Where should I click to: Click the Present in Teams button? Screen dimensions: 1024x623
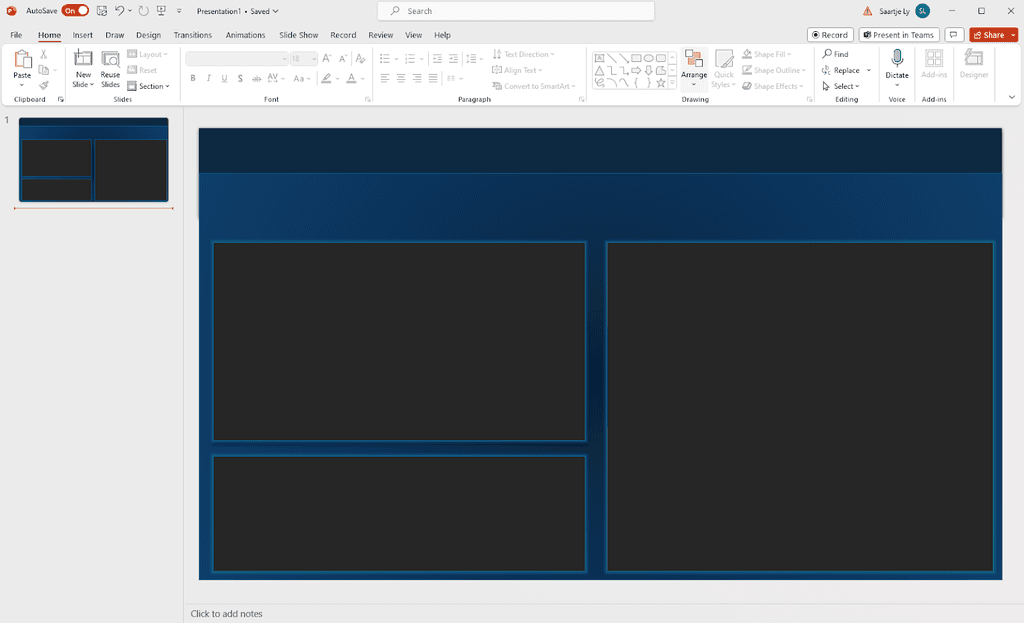[899, 34]
